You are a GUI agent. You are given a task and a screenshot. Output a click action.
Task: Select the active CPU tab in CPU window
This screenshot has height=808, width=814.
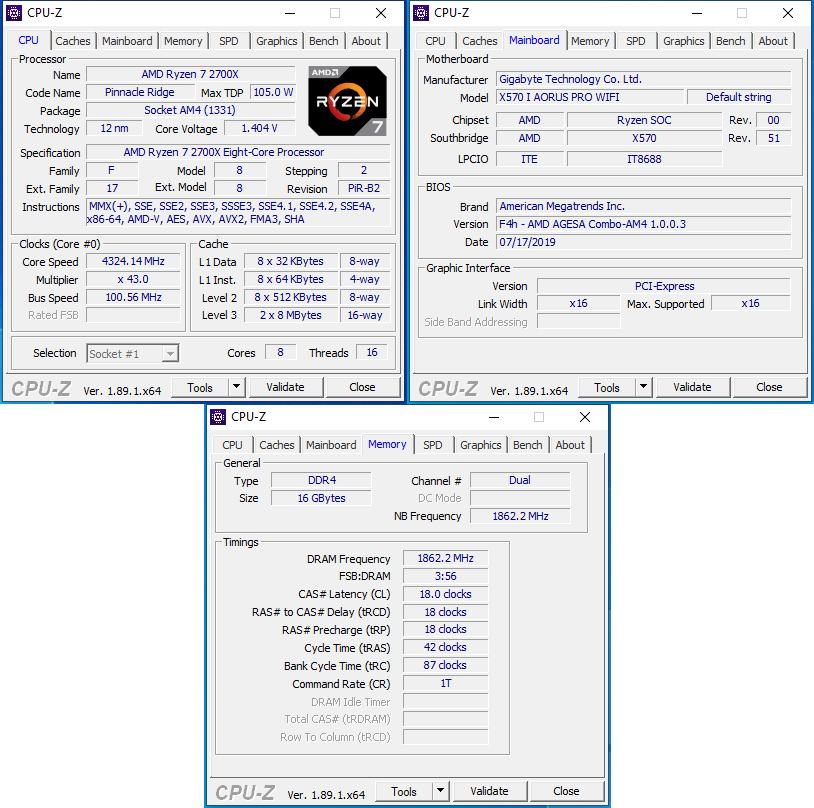[x=29, y=40]
